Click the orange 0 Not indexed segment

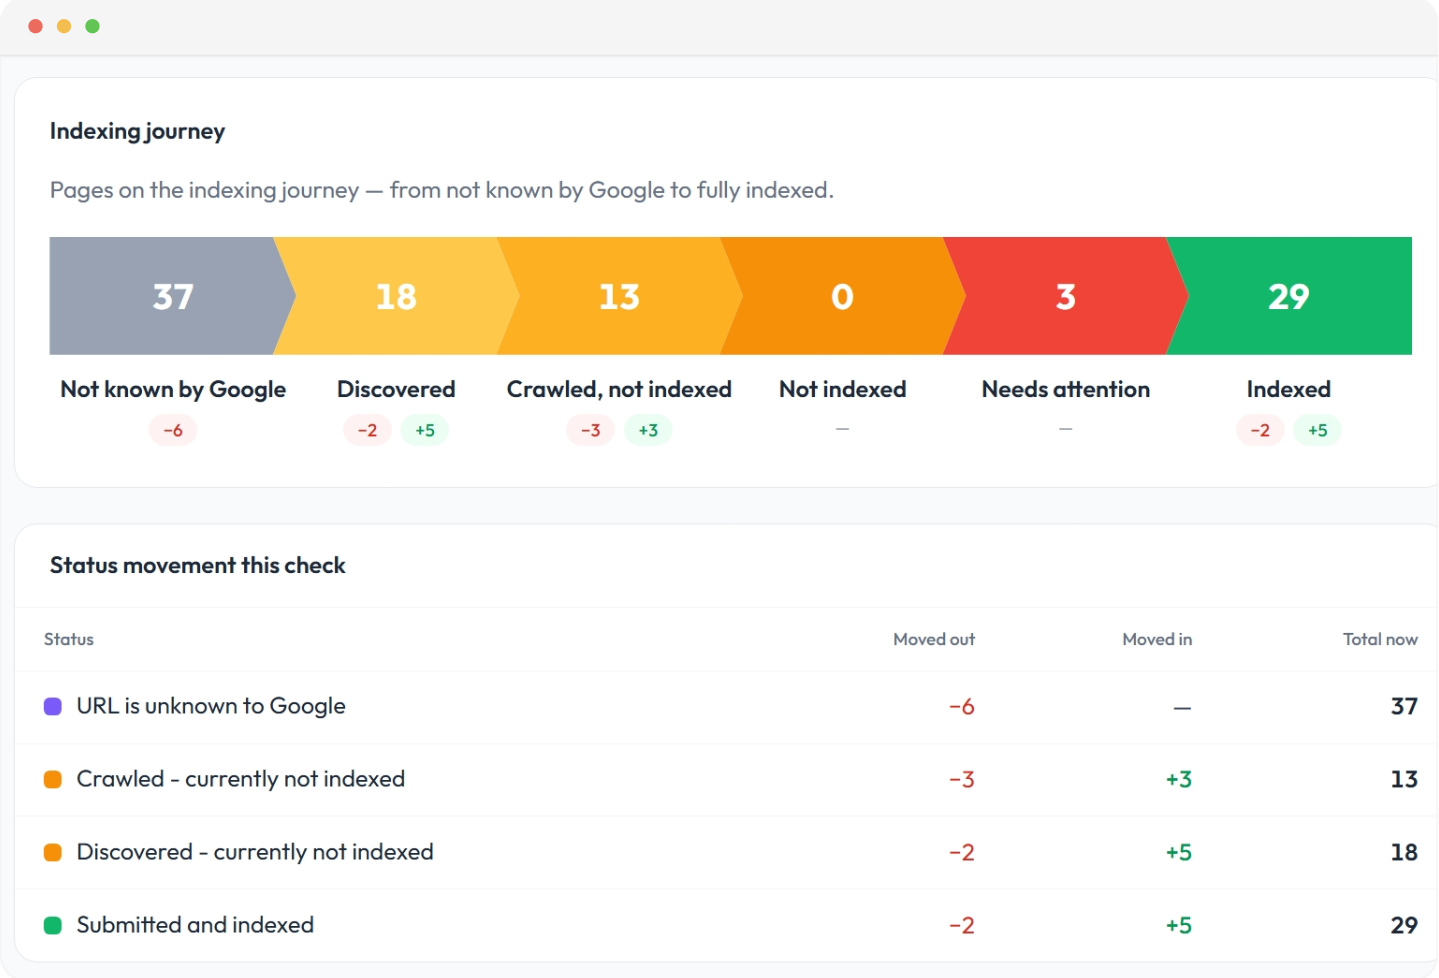coord(842,296)
